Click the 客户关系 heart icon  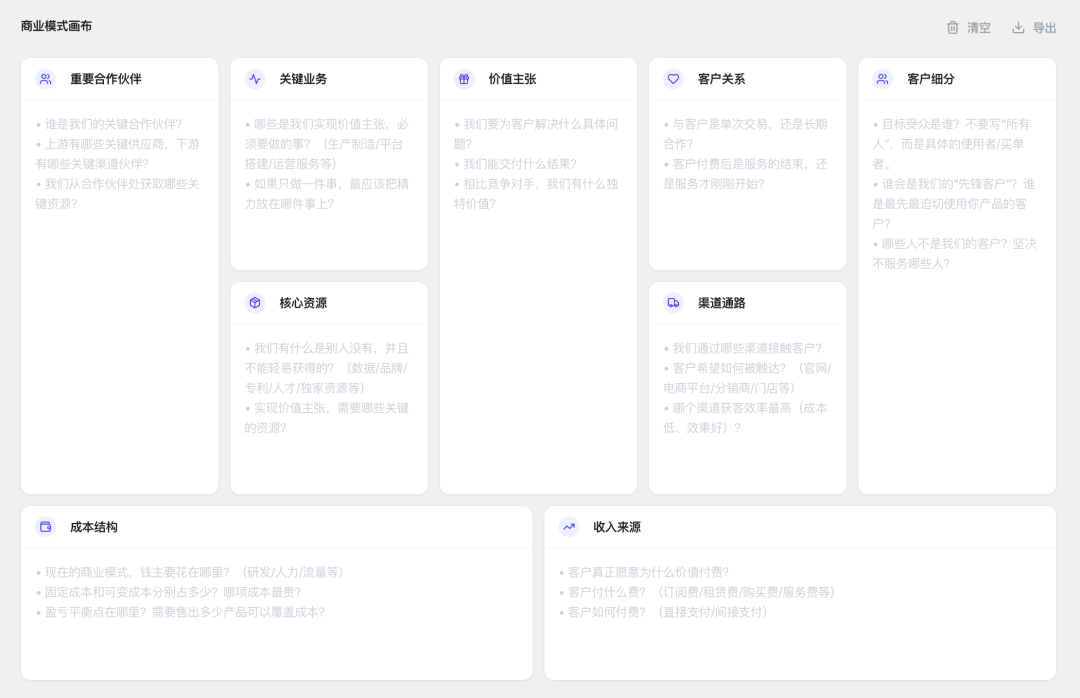[x=673, y=79]
